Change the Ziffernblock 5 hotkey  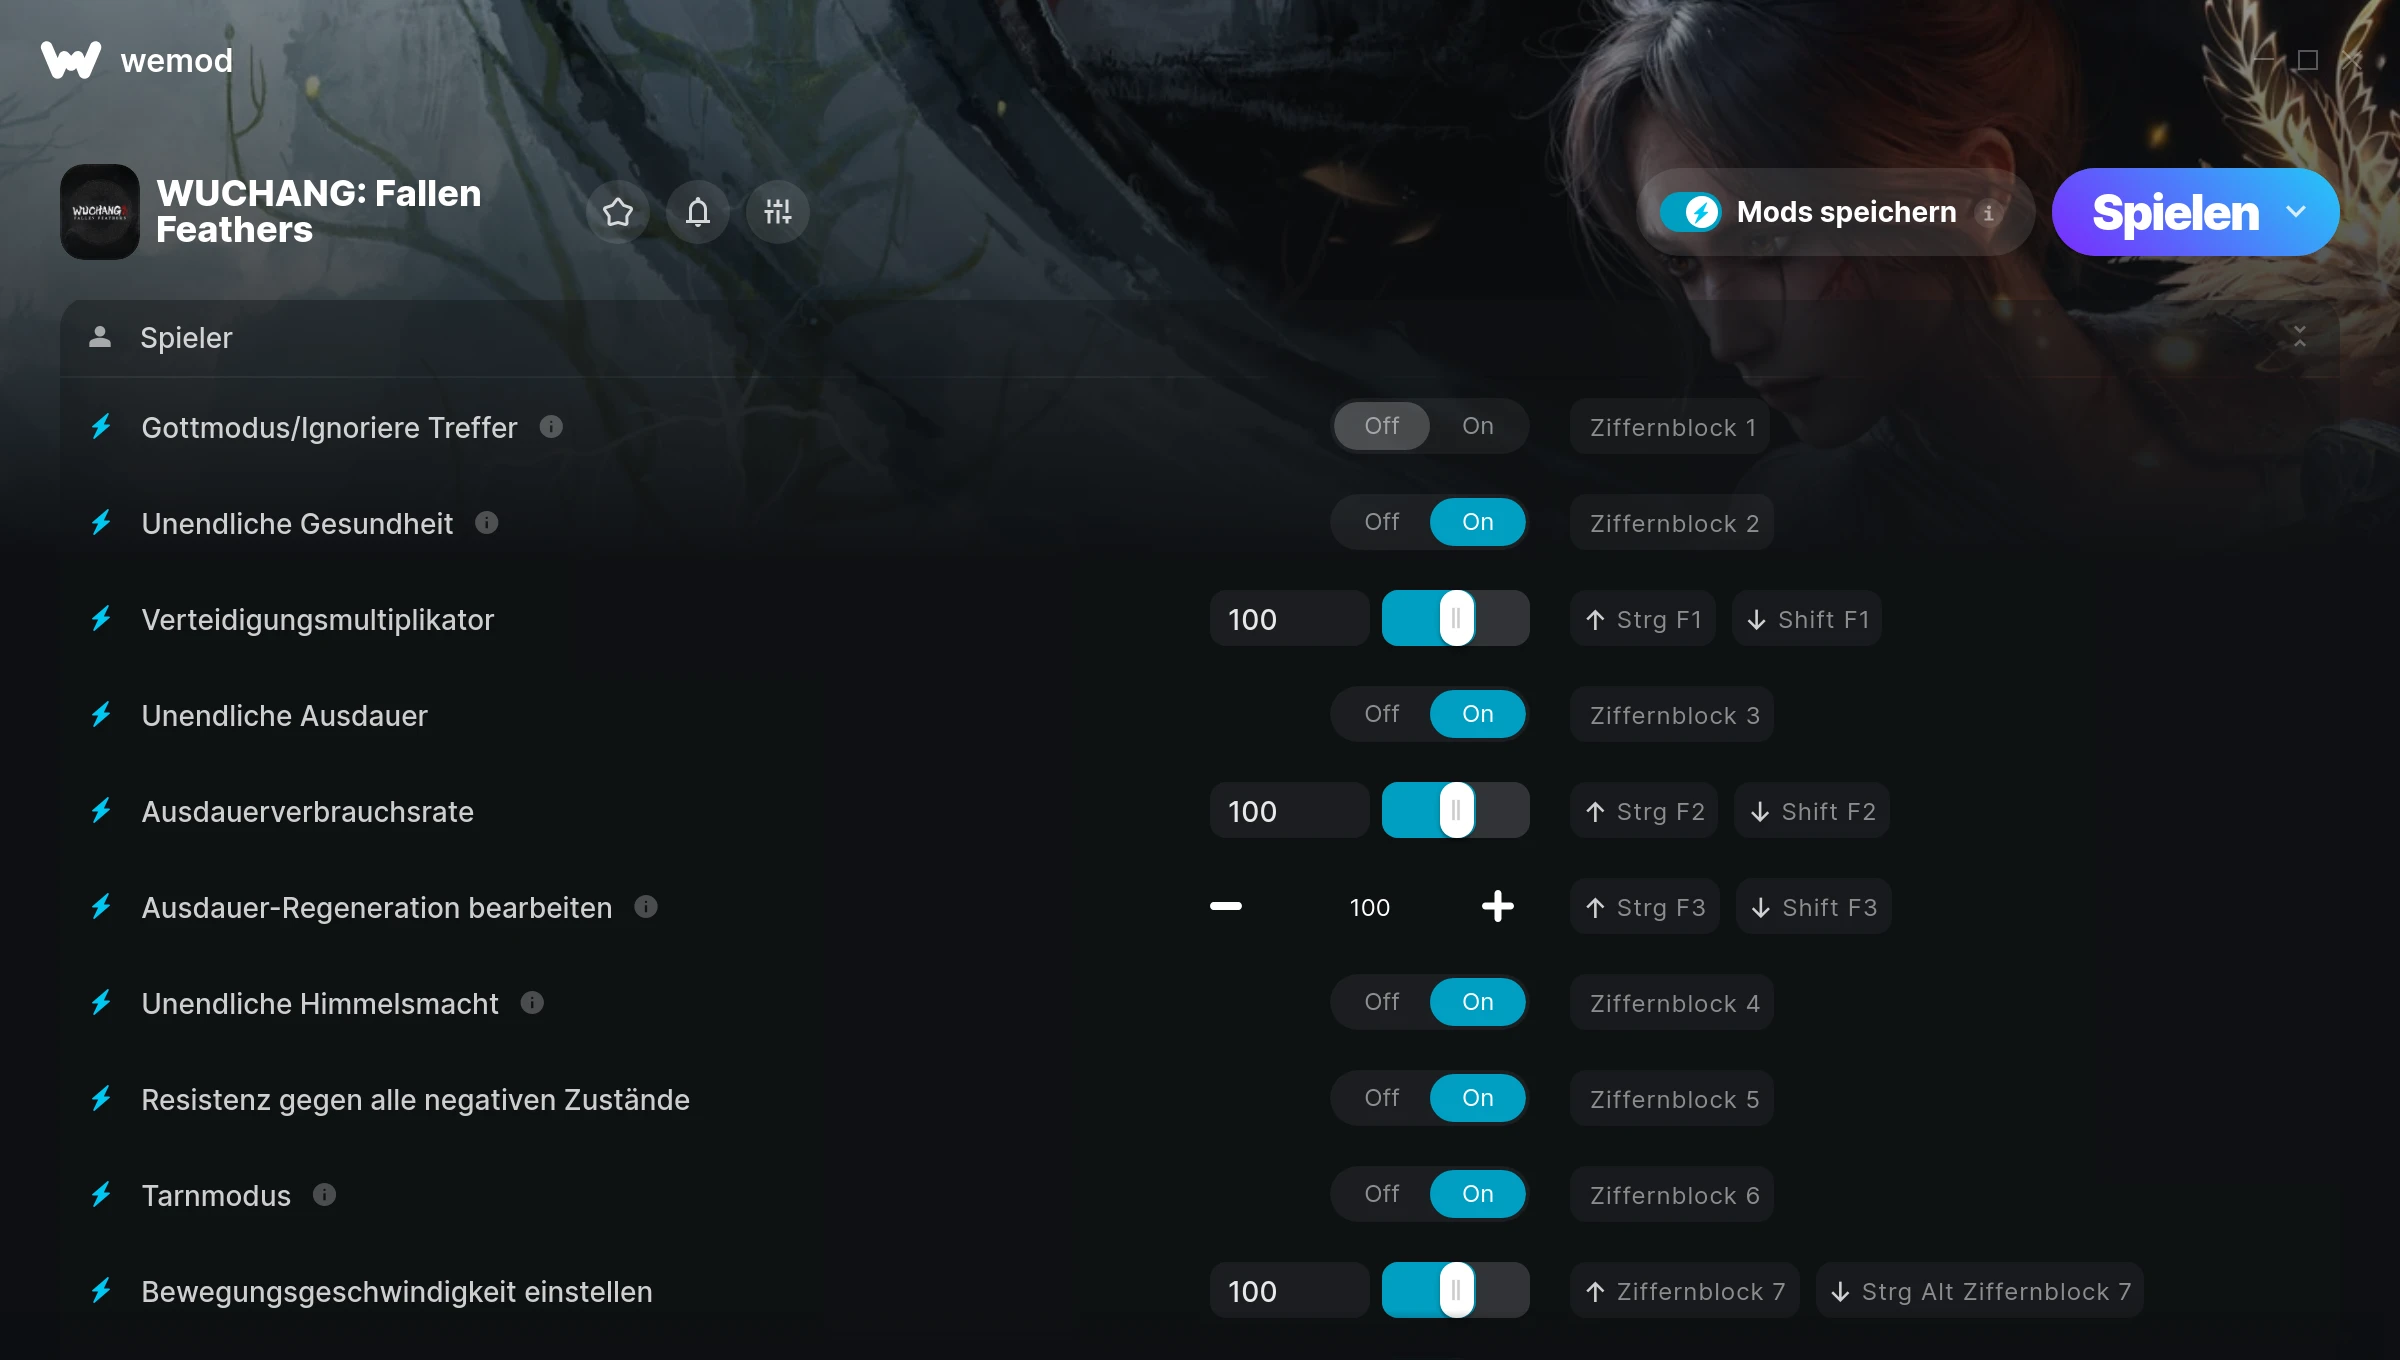(x=1673, y=1099)
